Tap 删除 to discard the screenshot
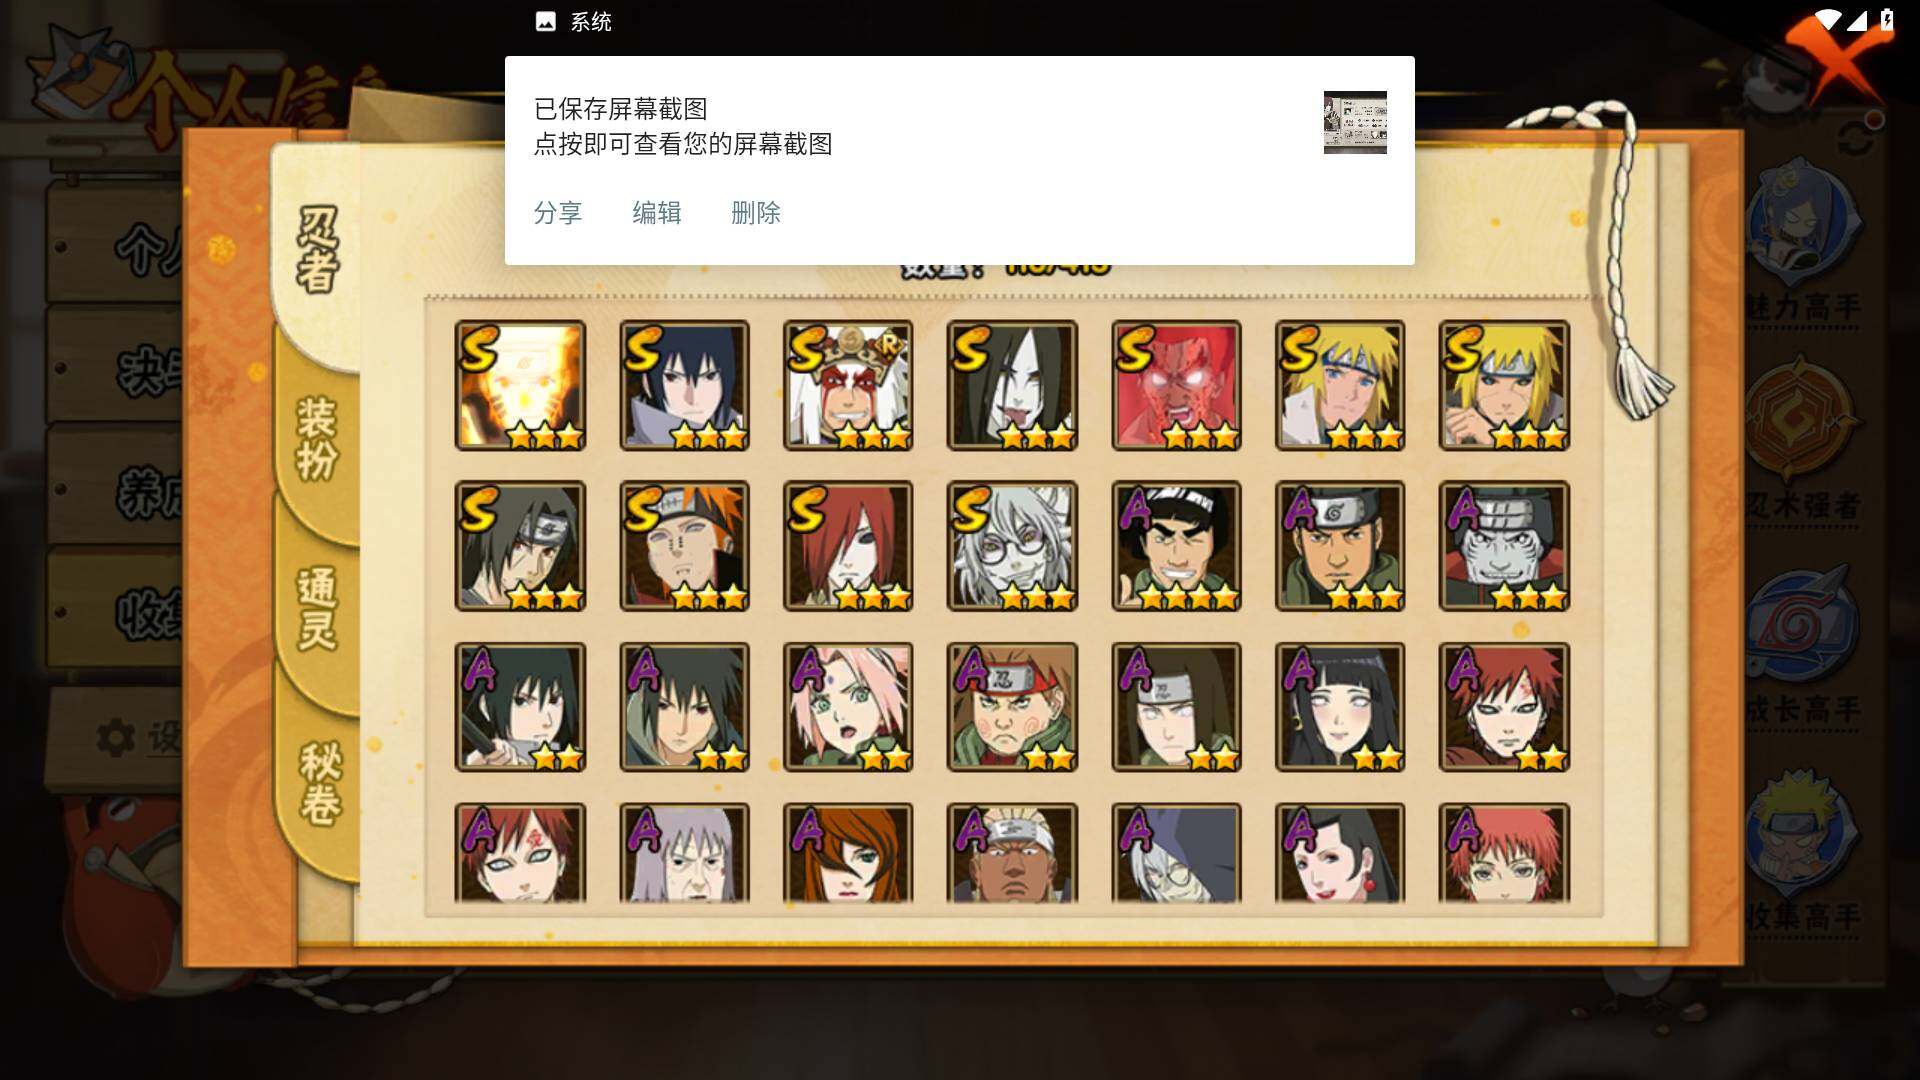Screen dimensions: 1920x1080 coord(756,213)
